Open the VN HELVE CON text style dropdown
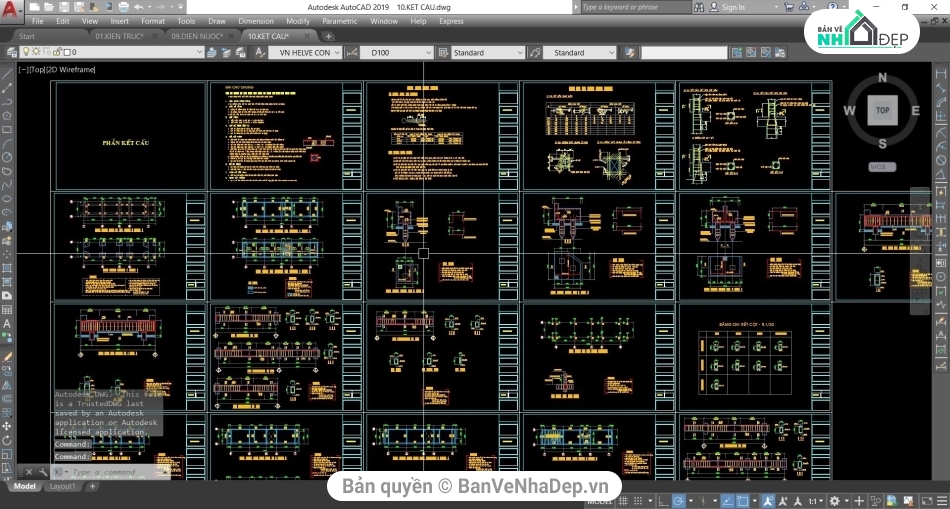 tap(338, 52)
